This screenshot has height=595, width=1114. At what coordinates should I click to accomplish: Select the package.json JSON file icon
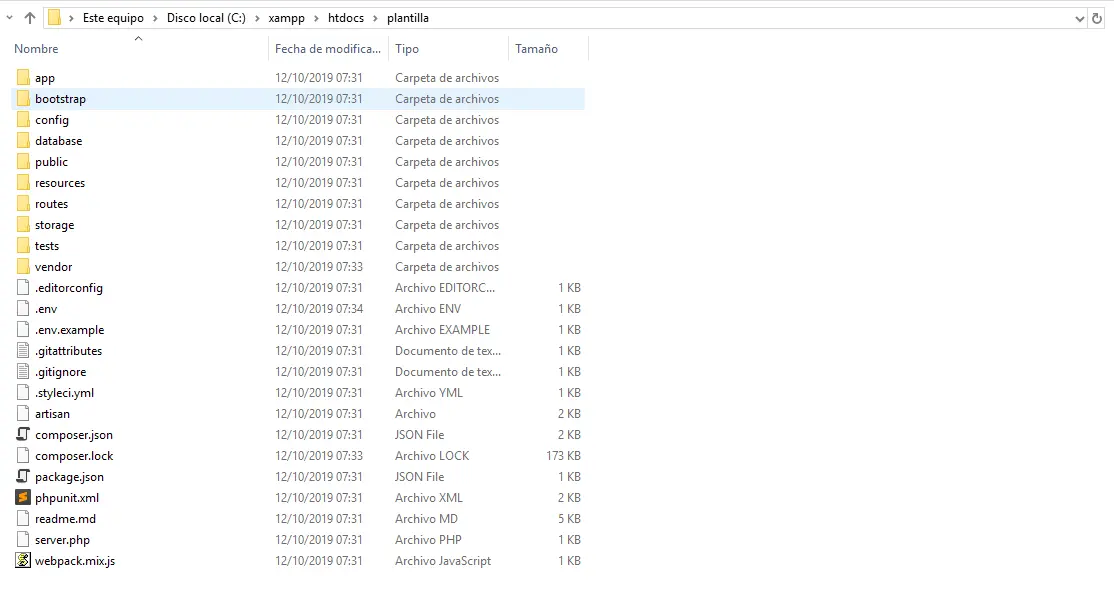coord(24,477)
